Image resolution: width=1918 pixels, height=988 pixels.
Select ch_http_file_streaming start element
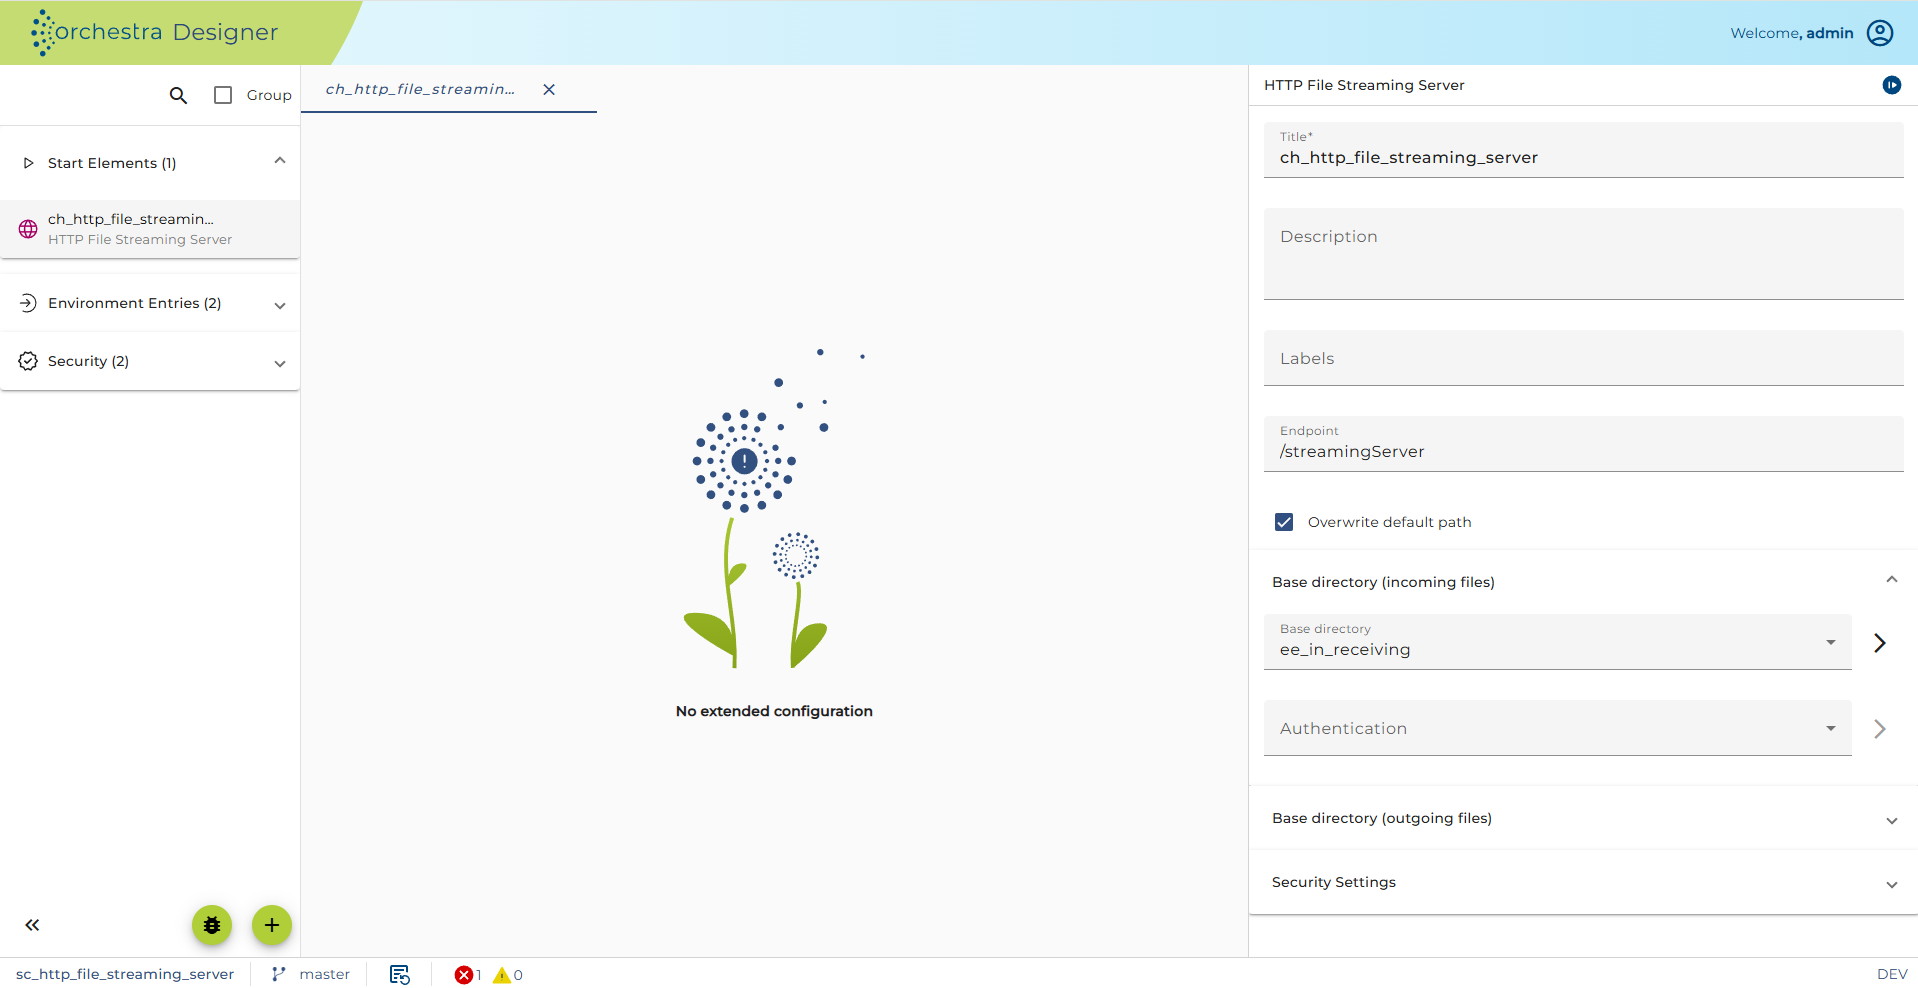[x=150, y=229]
